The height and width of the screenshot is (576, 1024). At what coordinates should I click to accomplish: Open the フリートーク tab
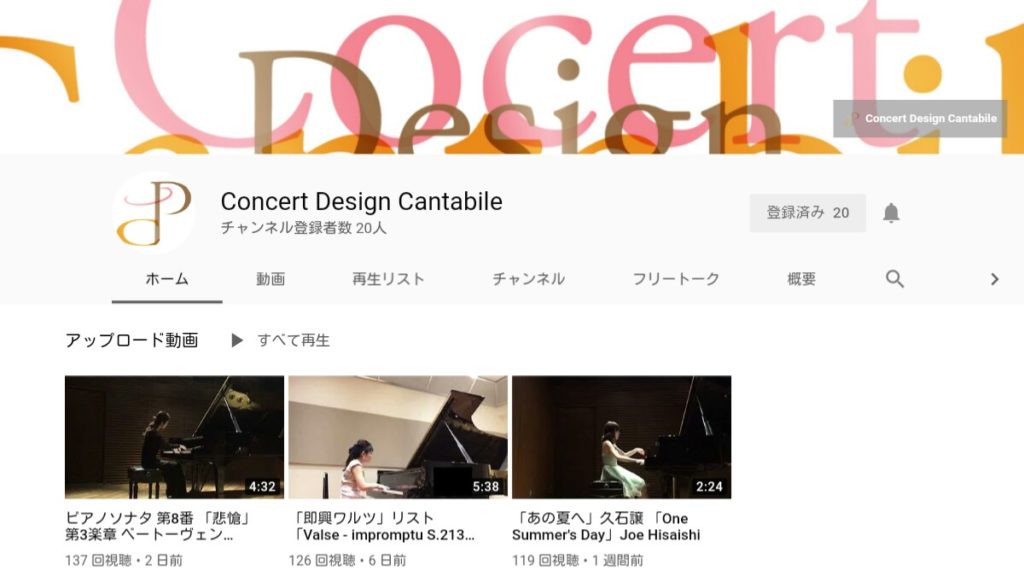675,279
